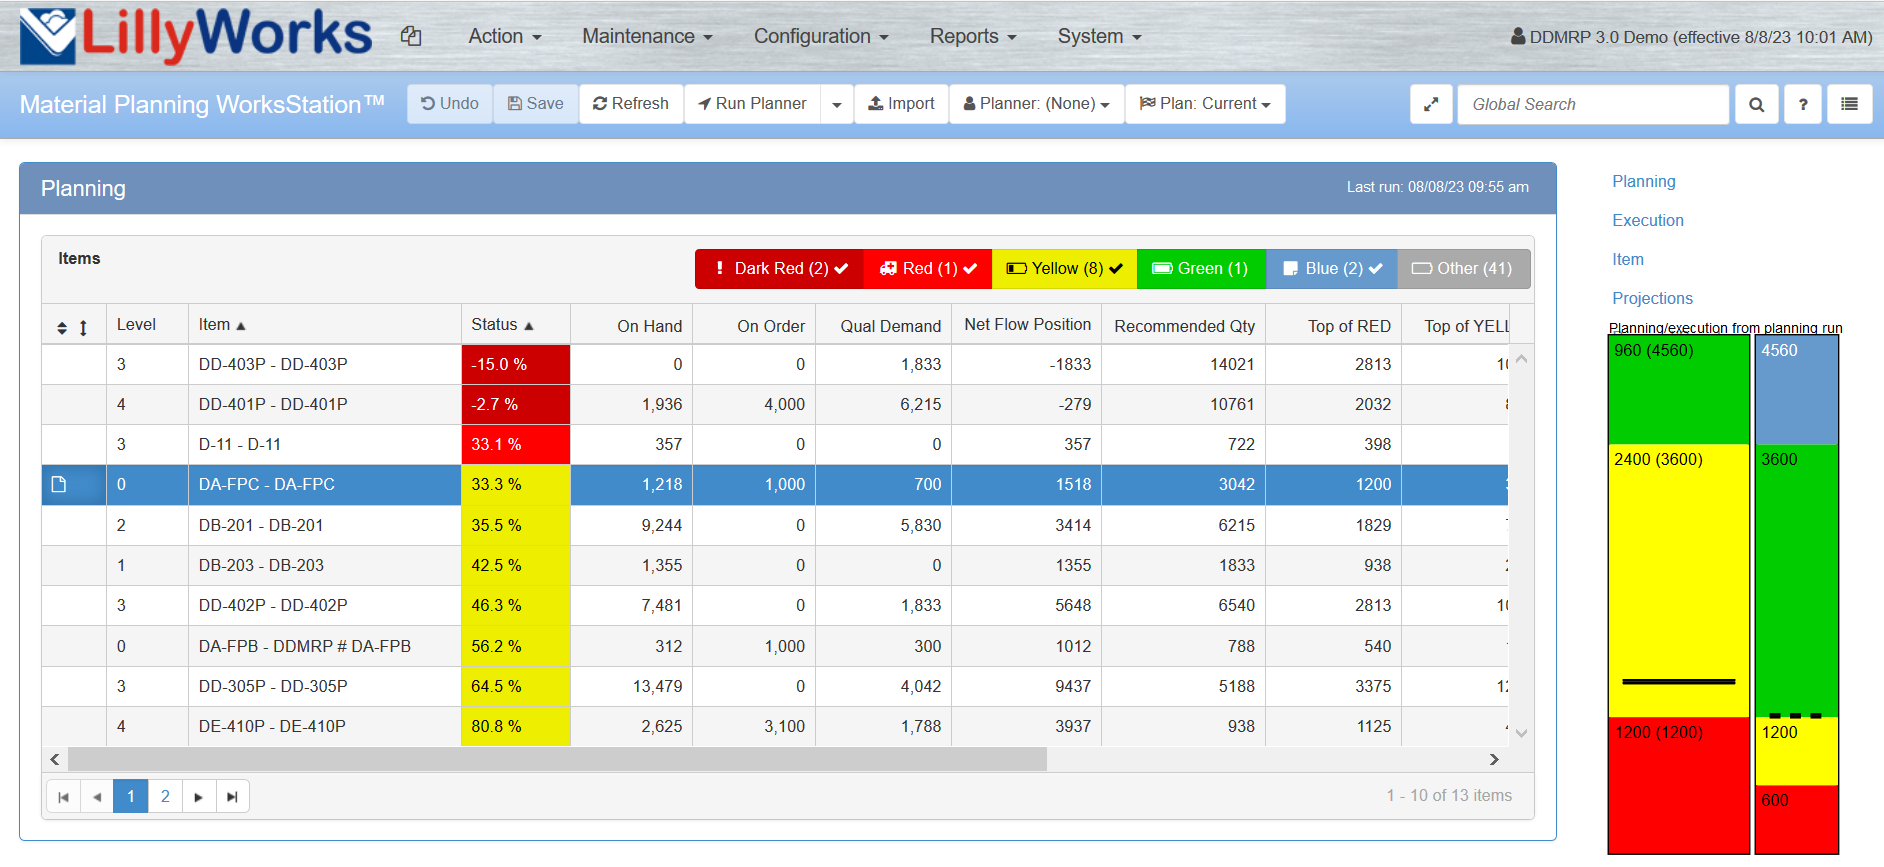
Task: Open the System menu
Action: (x=1099, y=36)
